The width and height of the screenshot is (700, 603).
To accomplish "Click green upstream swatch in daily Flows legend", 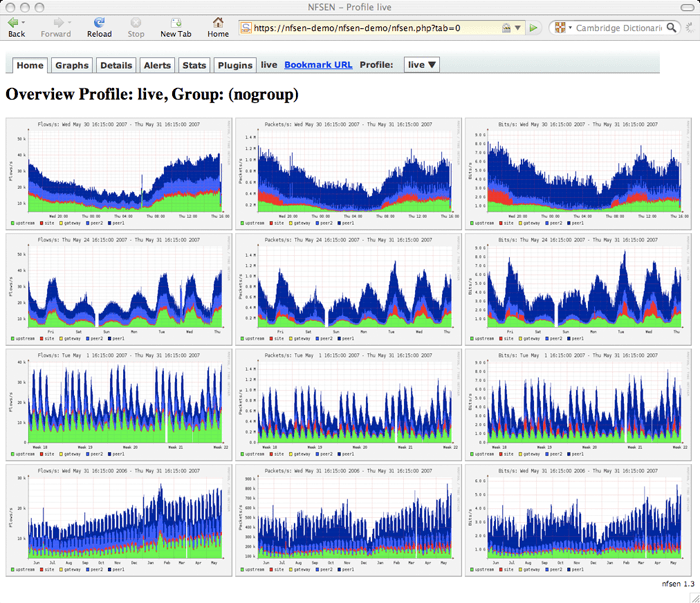I will coord(12,223).
